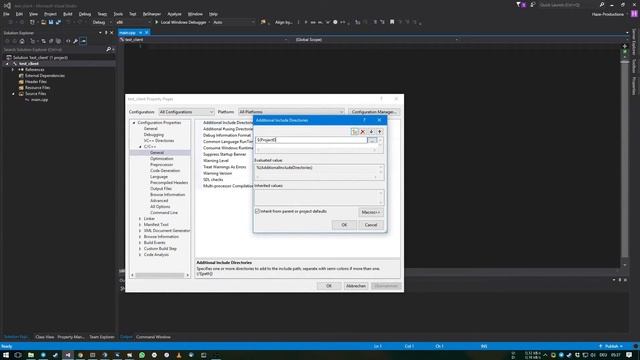Click the Solution Explorer search magnifier icon
Viewport: 640px width, 360px height.
[x=108, y=49]
